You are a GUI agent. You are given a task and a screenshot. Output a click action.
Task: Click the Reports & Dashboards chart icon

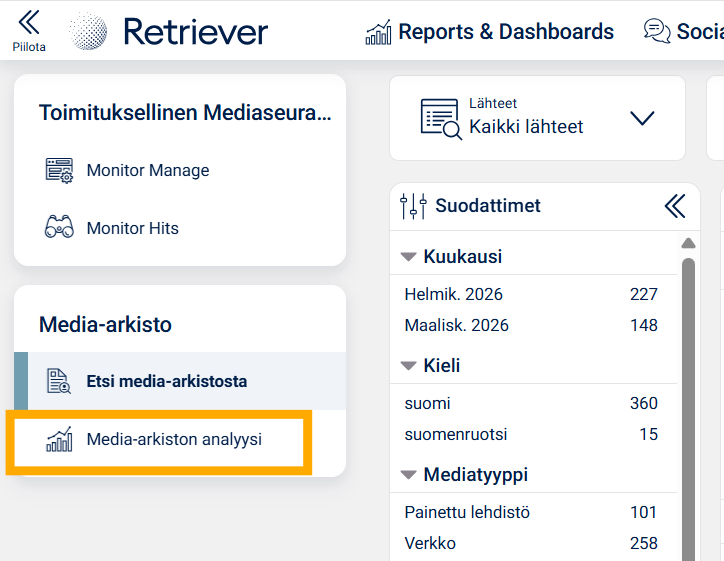tap(379, 32)
